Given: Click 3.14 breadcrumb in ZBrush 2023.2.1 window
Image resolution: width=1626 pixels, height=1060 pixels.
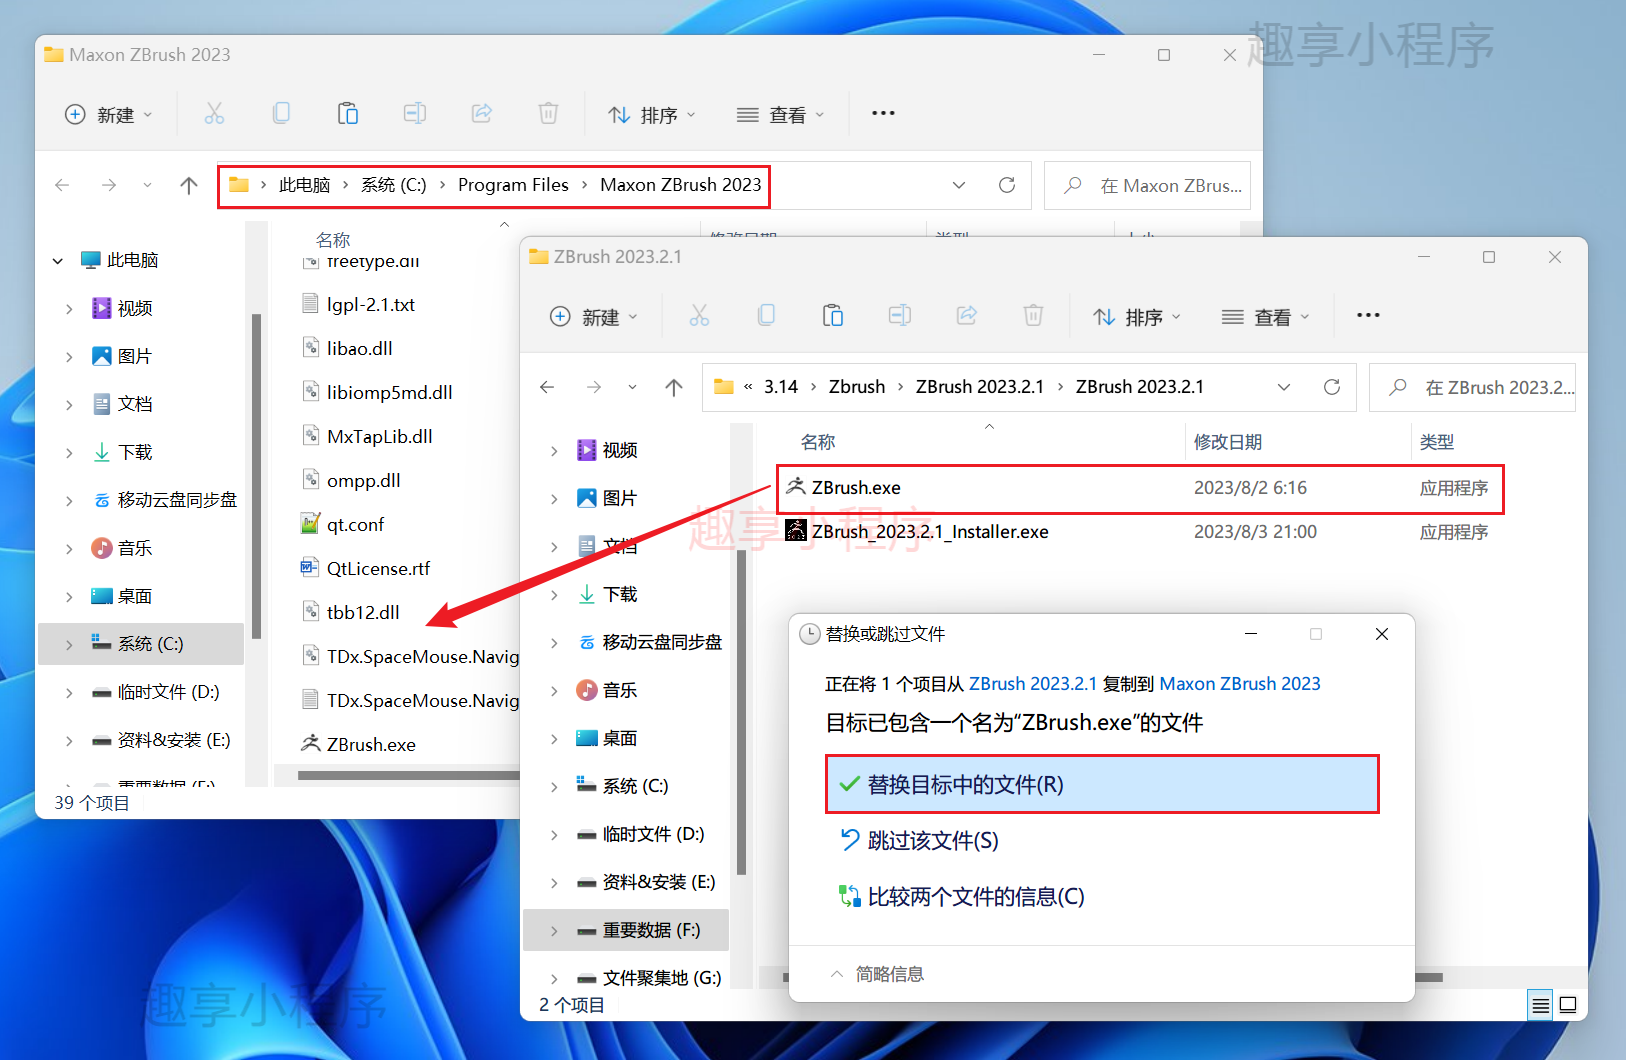Looking at the screenshot, I should coord(781,387).
